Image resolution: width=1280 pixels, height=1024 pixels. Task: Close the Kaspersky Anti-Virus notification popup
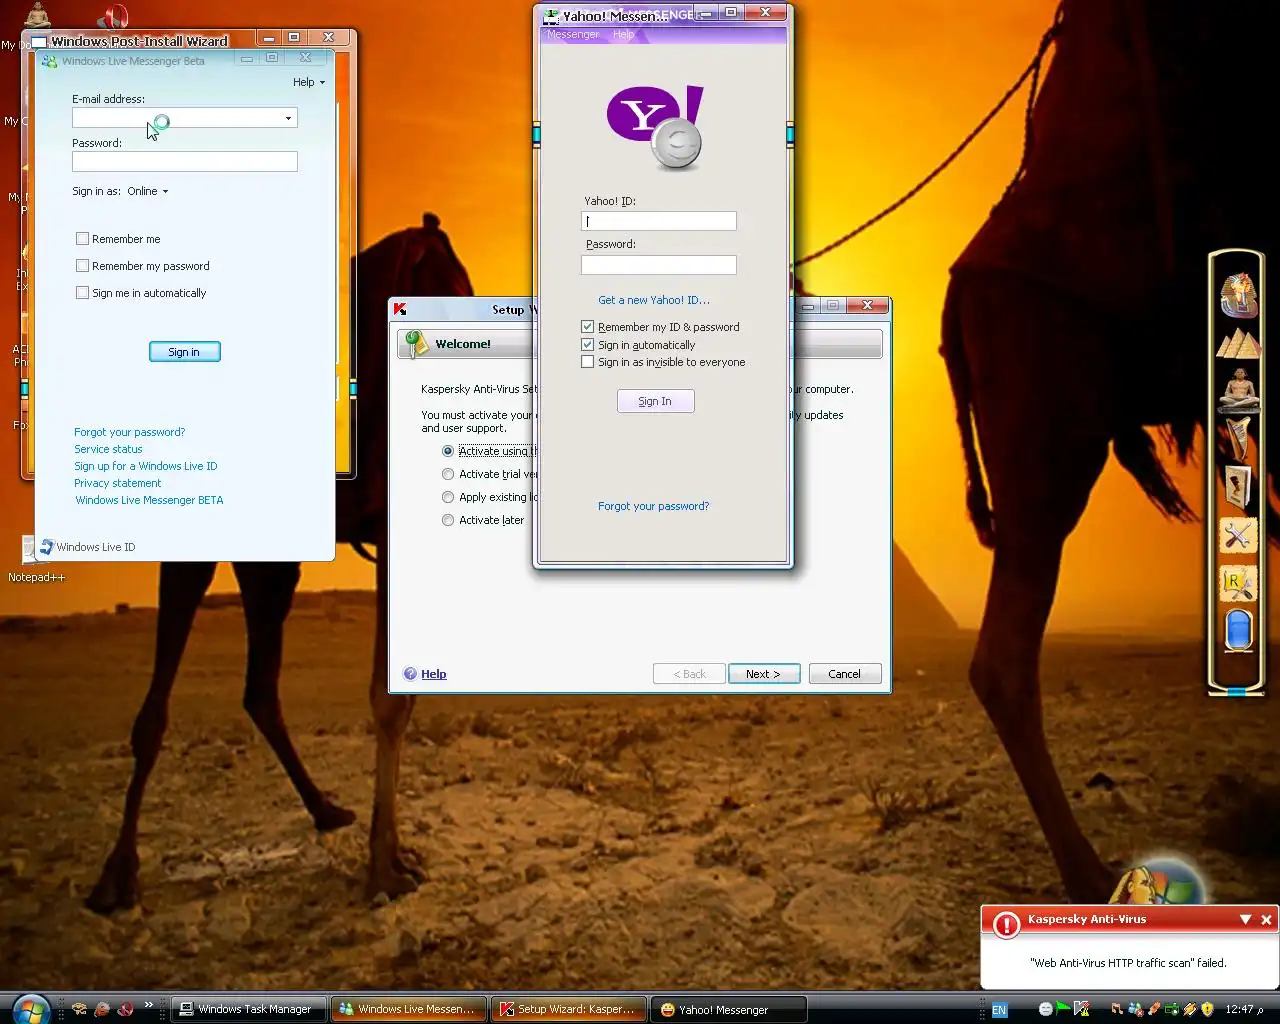pyautogui.click(x=1266, y=919)
